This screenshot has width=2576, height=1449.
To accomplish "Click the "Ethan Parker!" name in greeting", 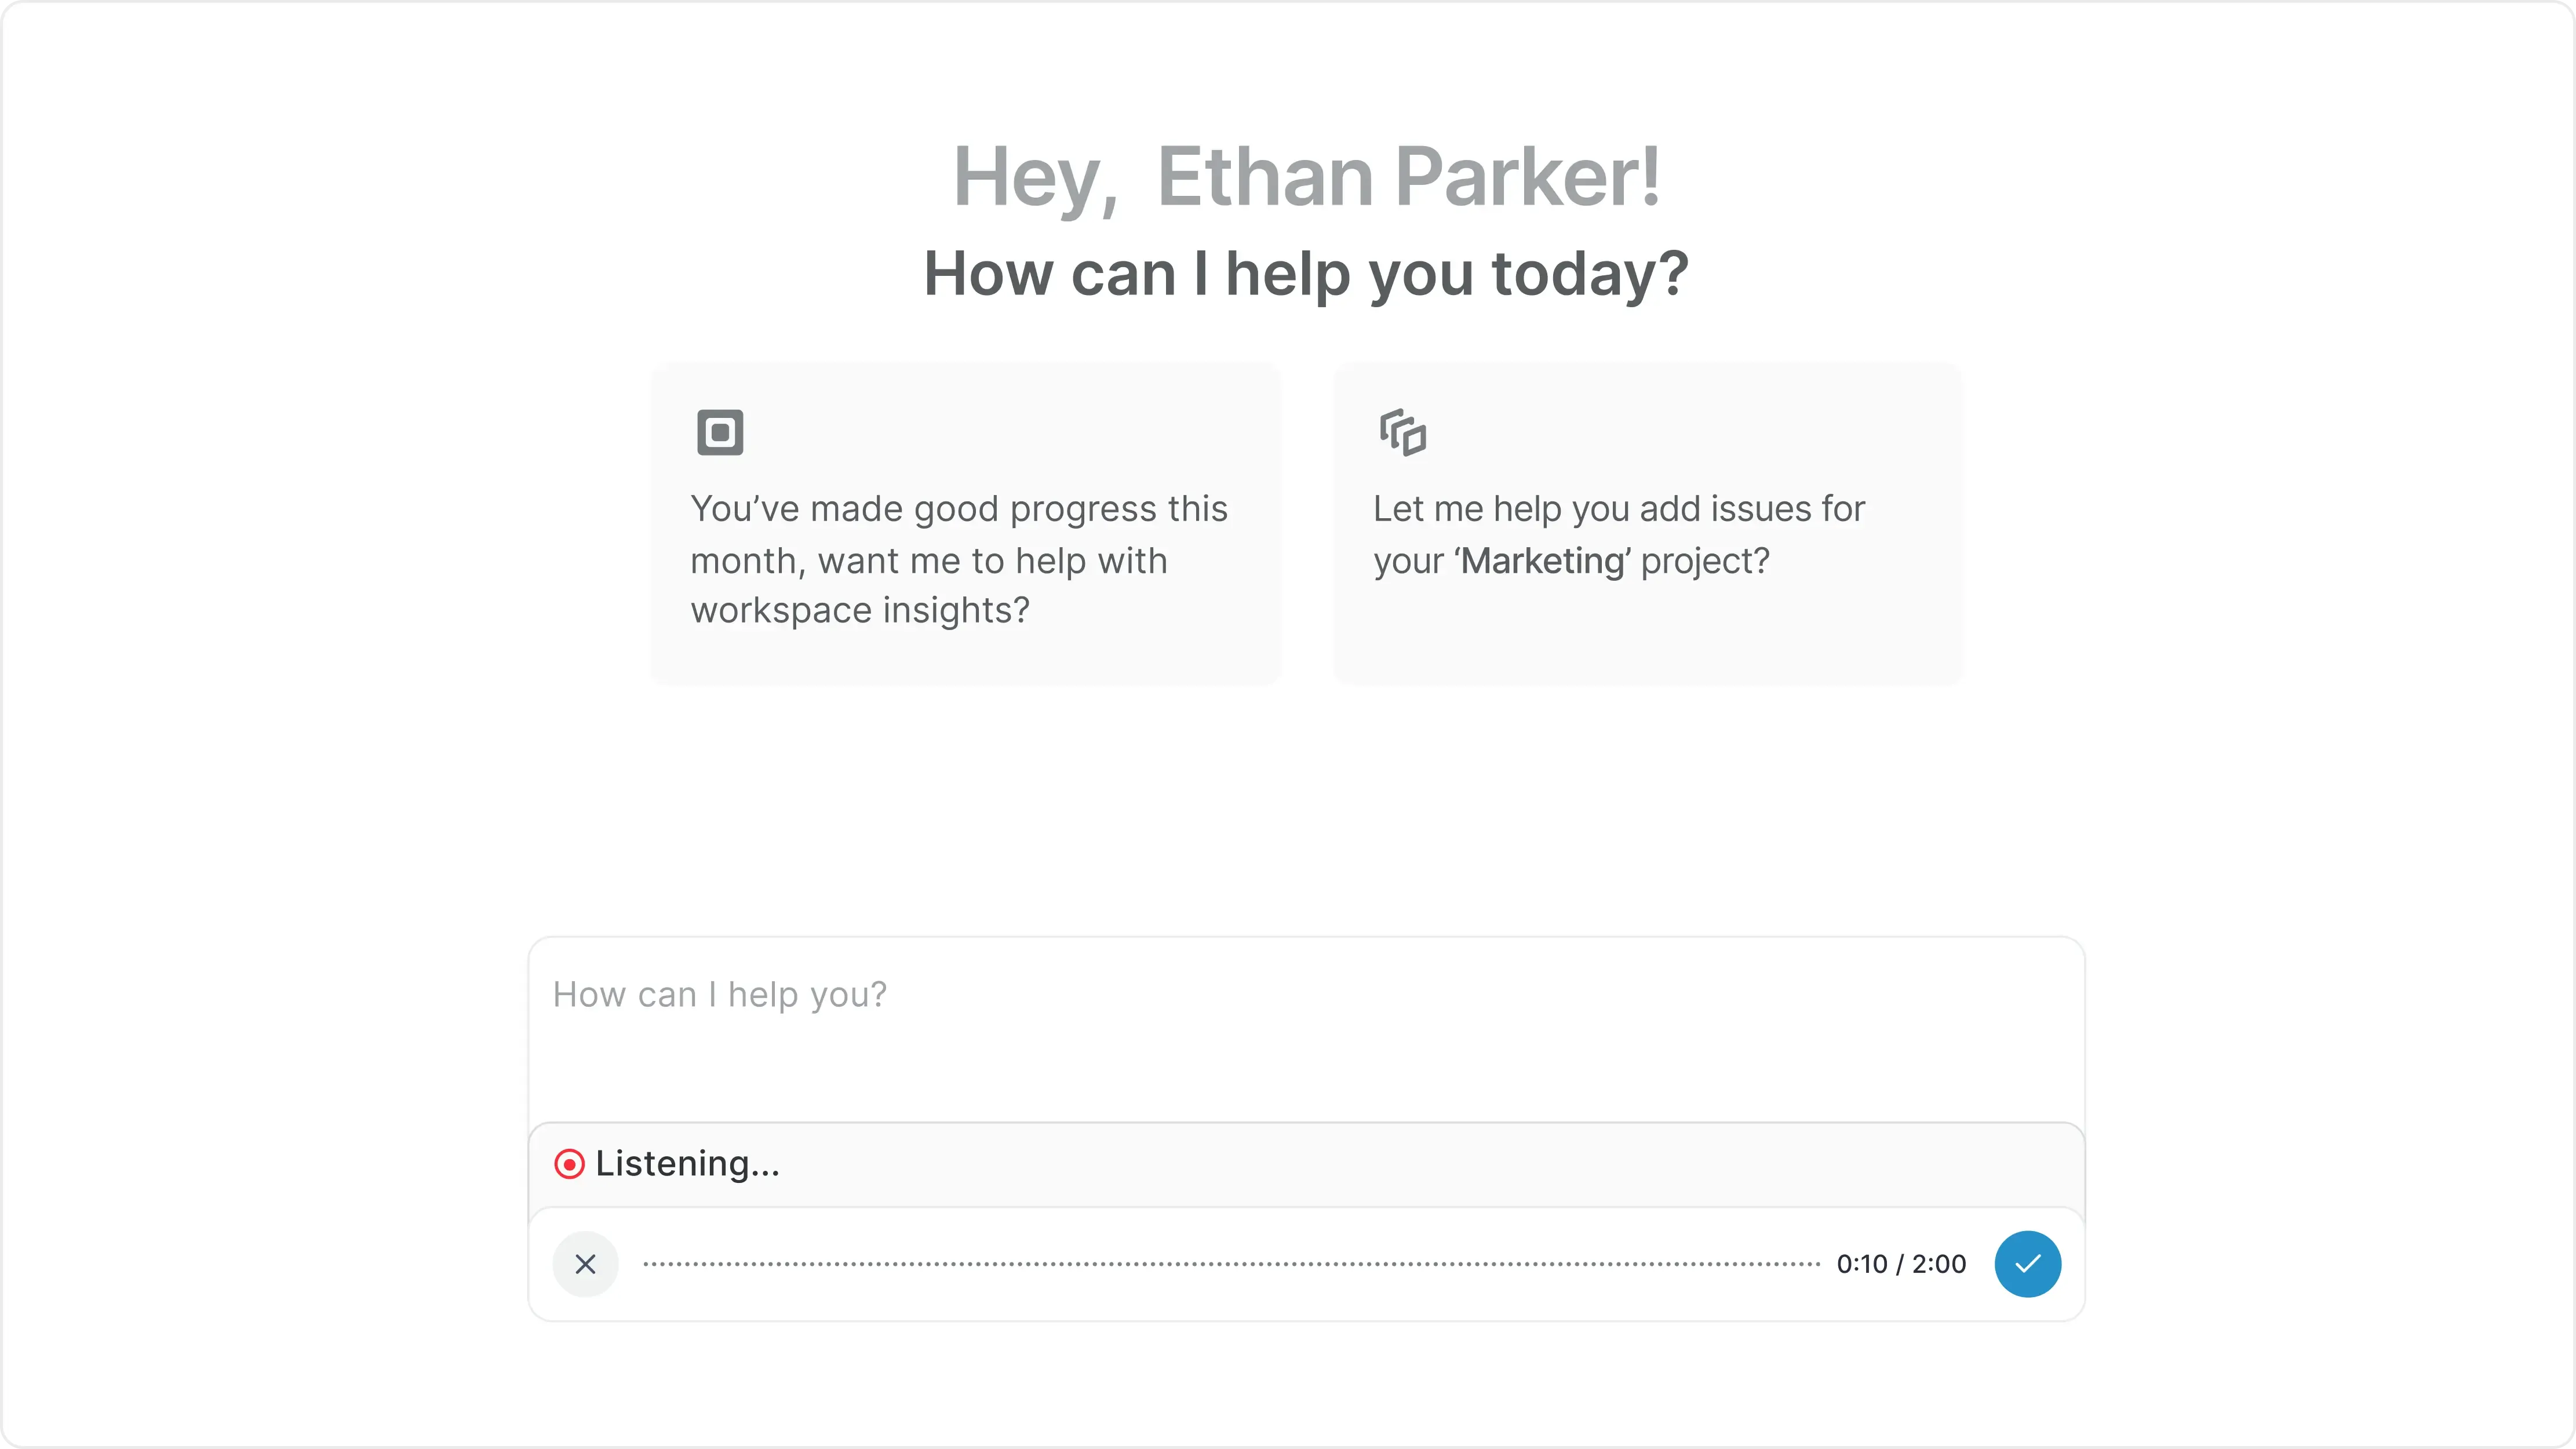I will pos(1408,177).
